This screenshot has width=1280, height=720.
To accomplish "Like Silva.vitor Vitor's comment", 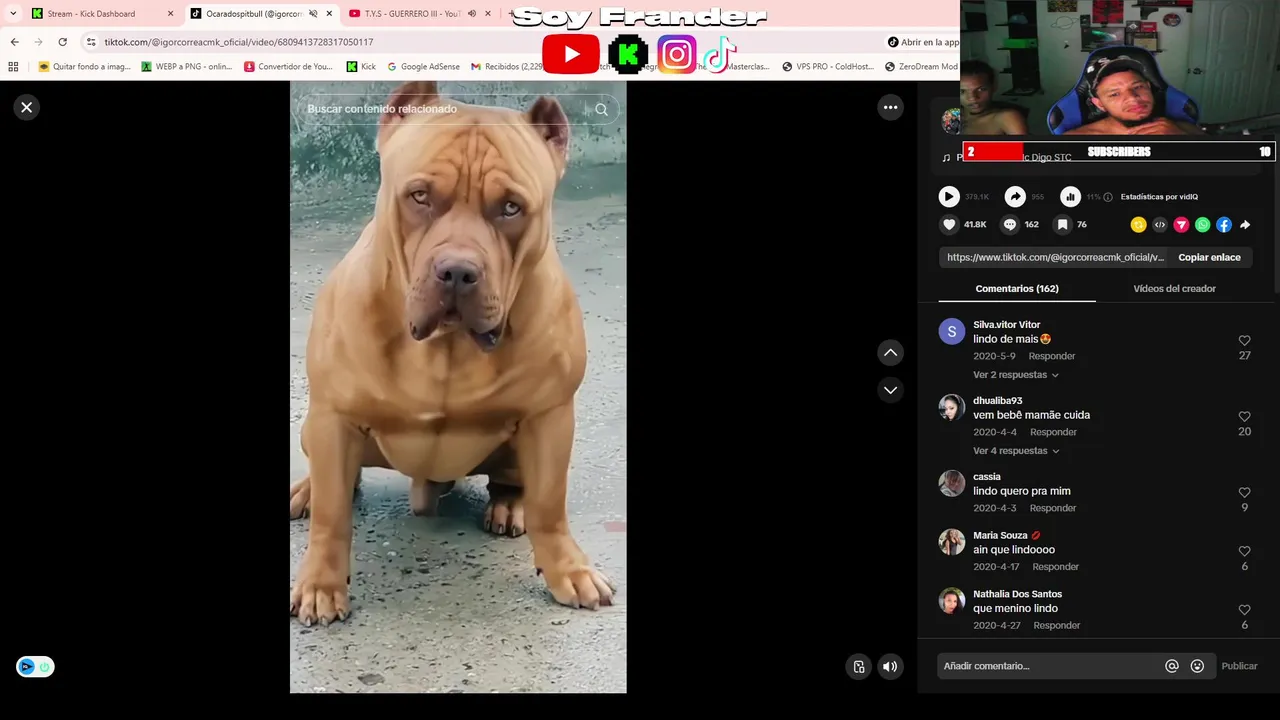I will tap(1244, 341).
